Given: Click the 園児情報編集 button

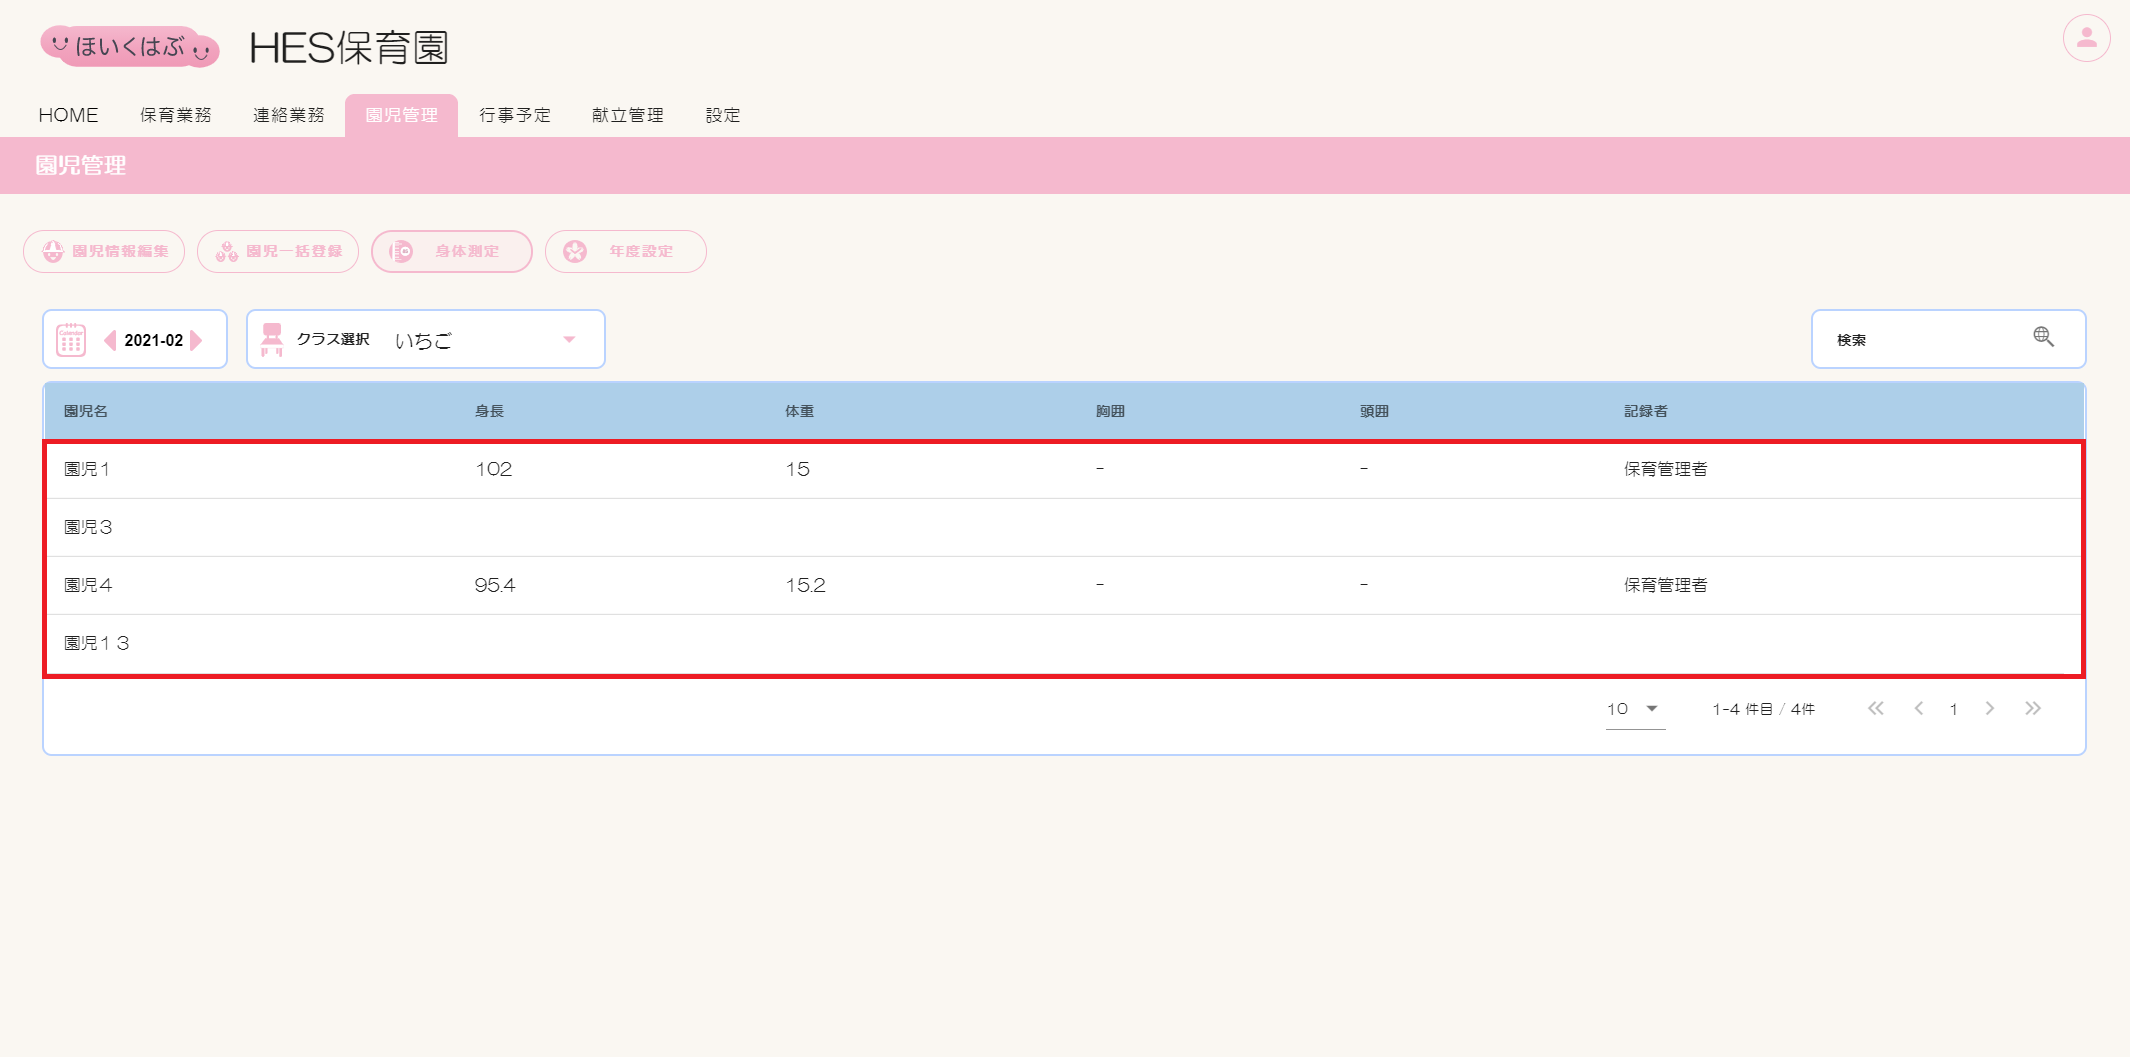Looking at the screenshot, I should [104, 251].
